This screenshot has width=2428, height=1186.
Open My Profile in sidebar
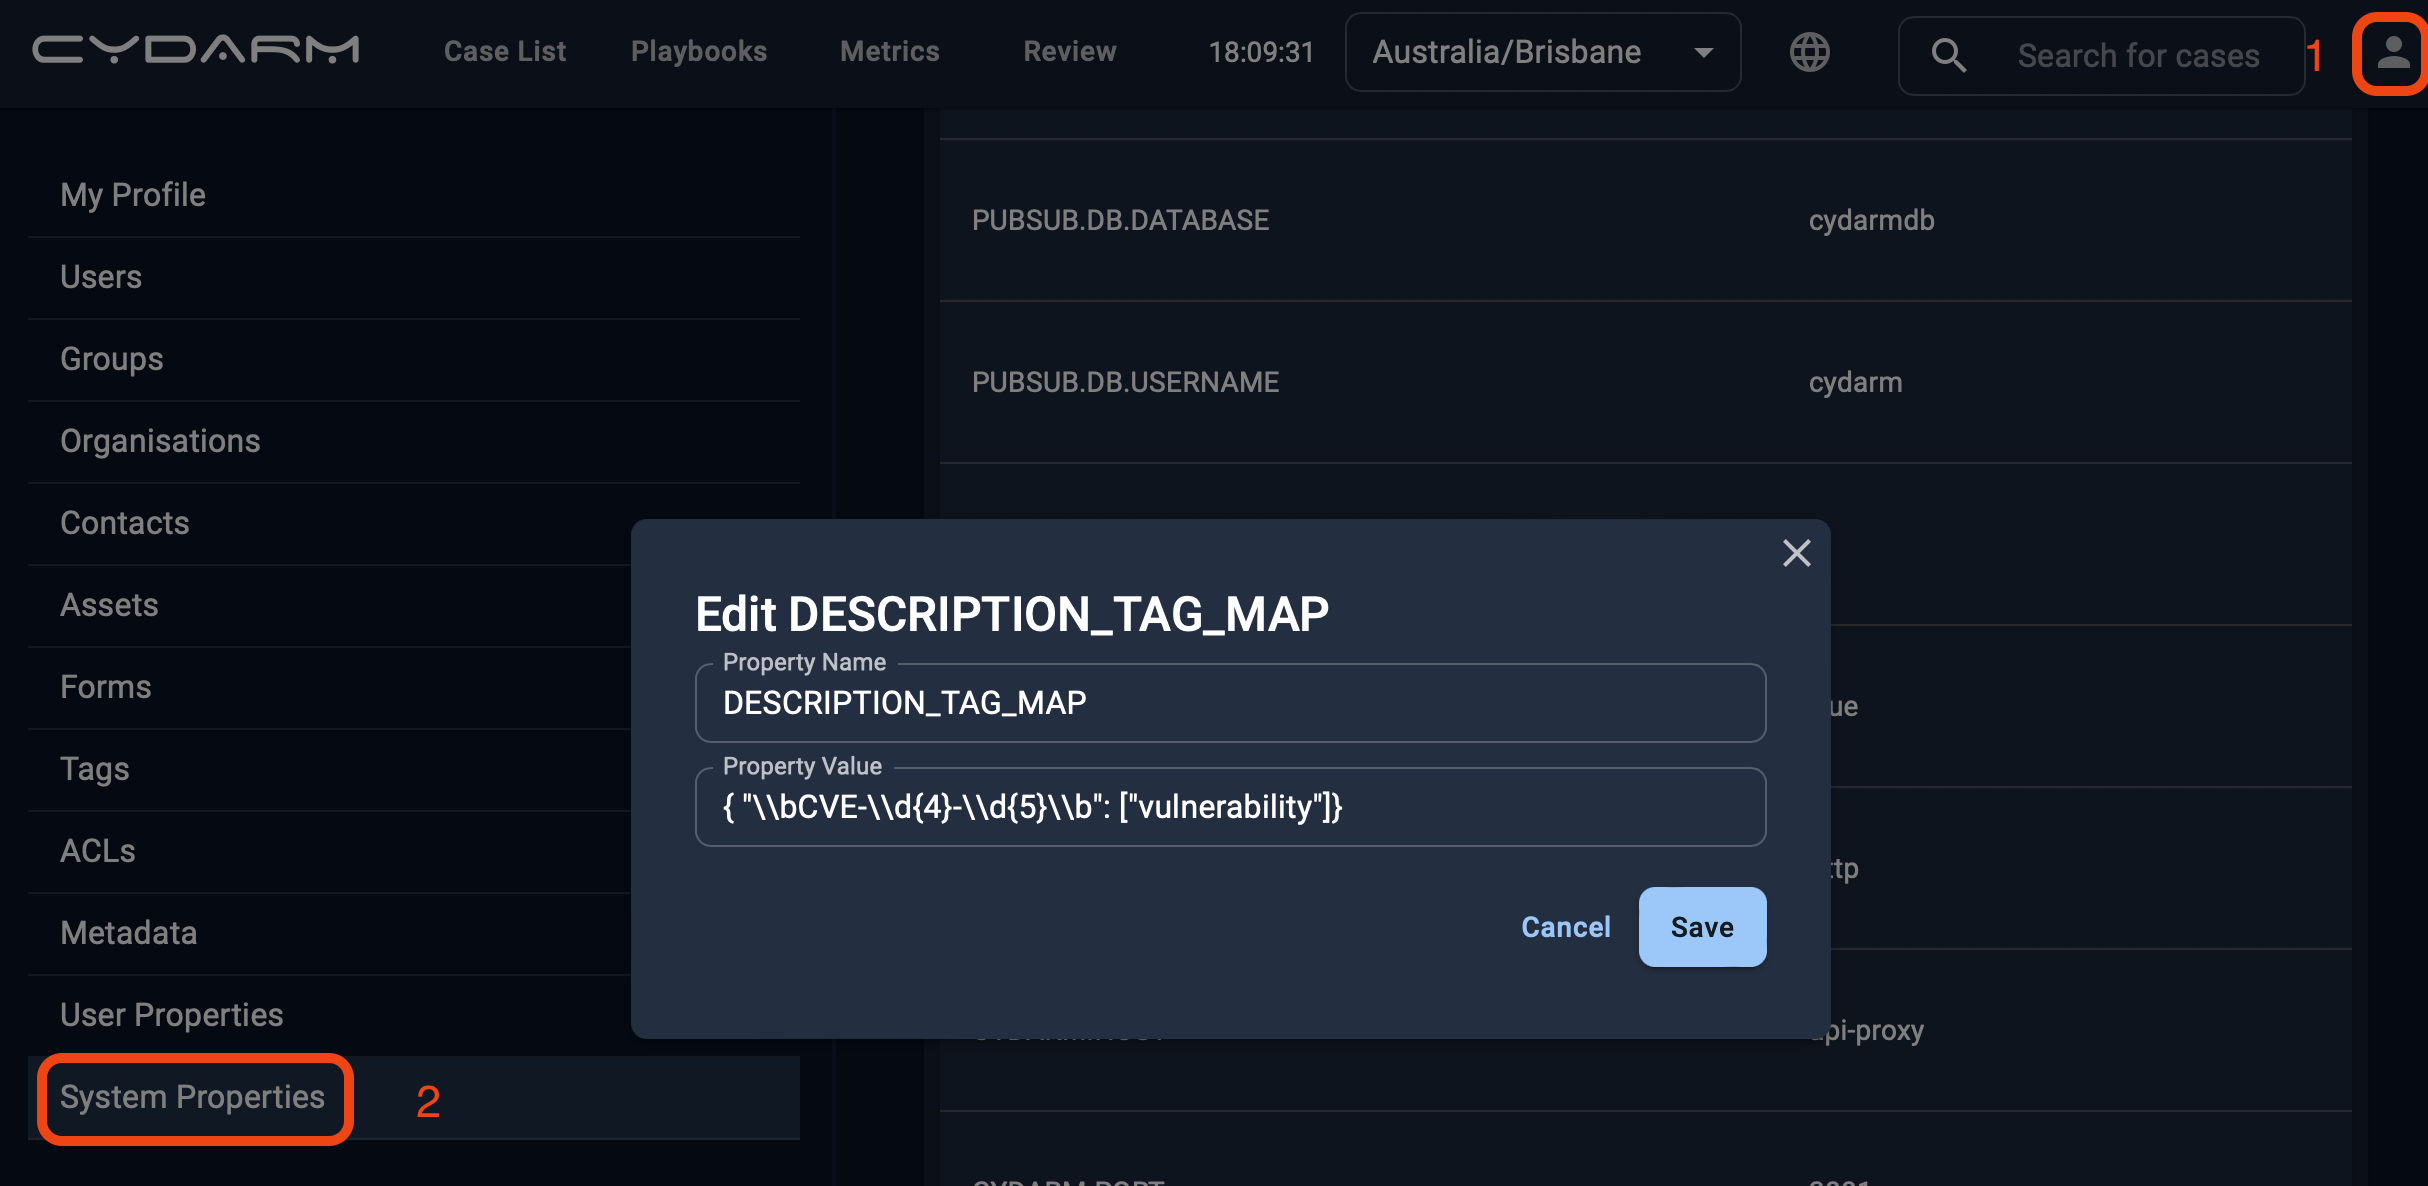point(133,195)
